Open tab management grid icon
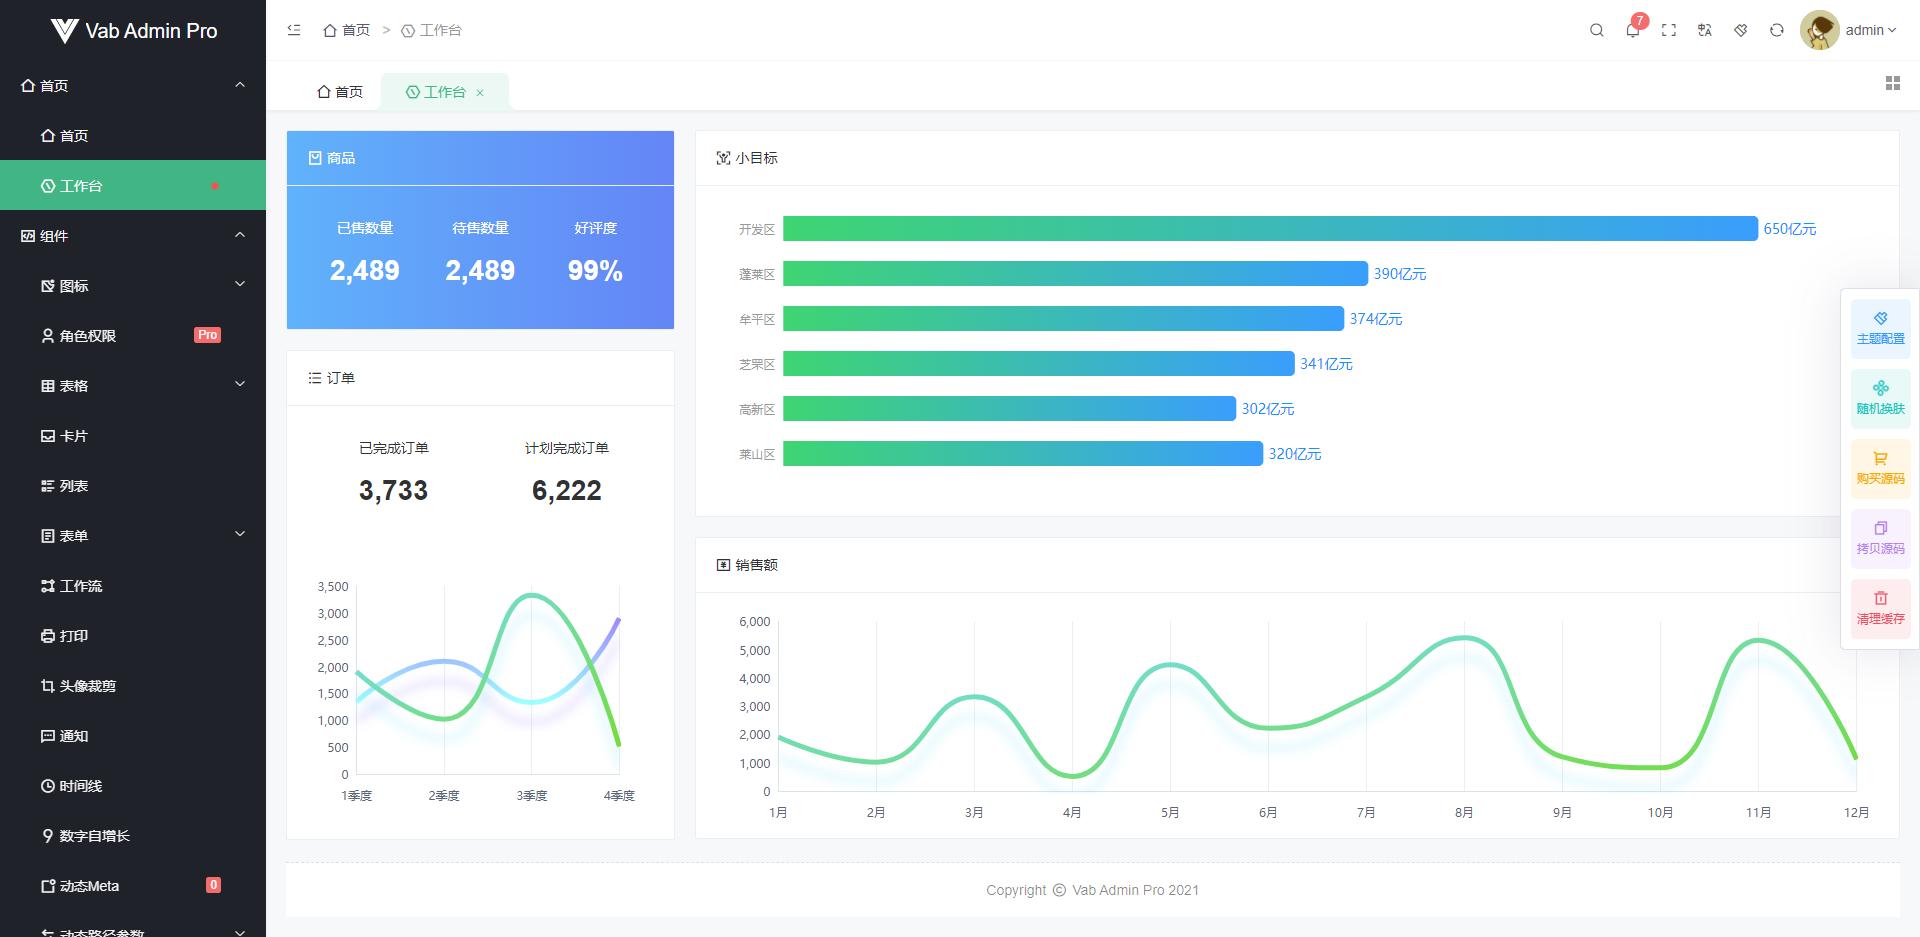 1893,83
